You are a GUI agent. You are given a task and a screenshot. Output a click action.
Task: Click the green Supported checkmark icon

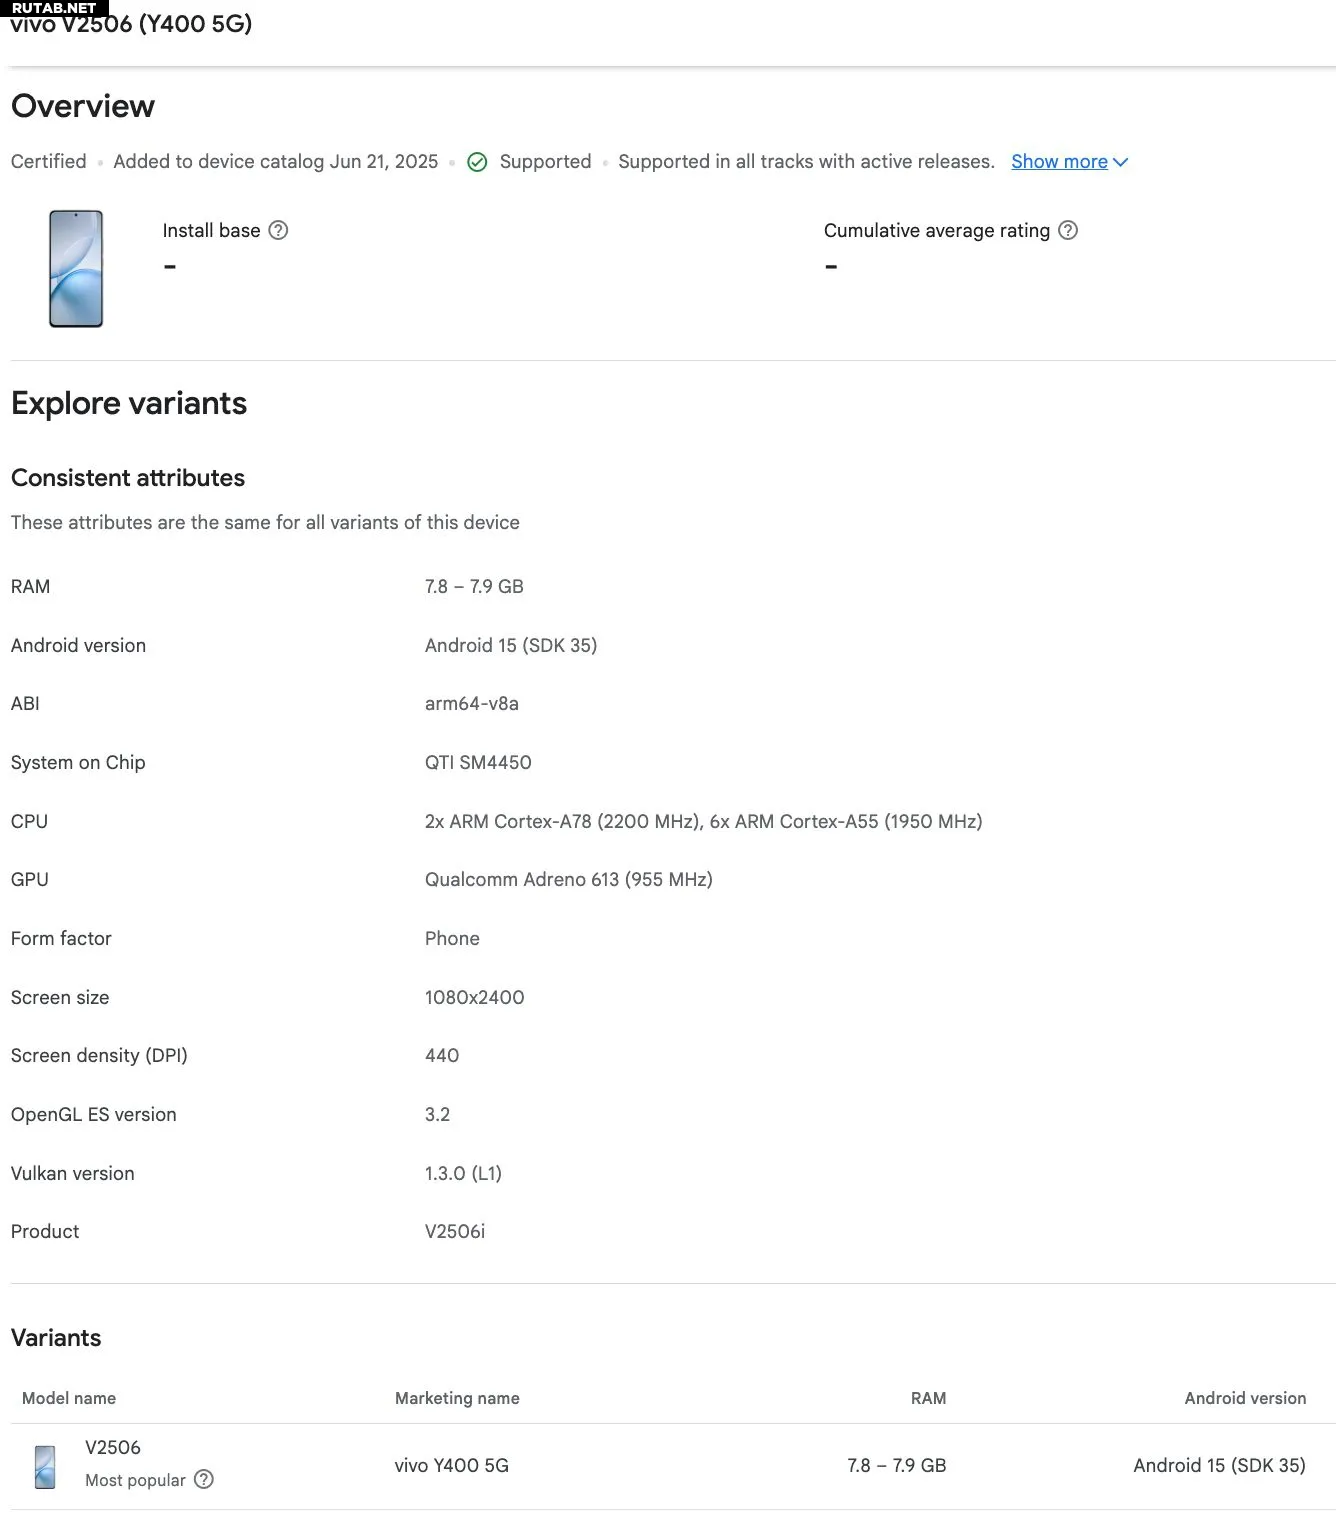pos(478,162)
